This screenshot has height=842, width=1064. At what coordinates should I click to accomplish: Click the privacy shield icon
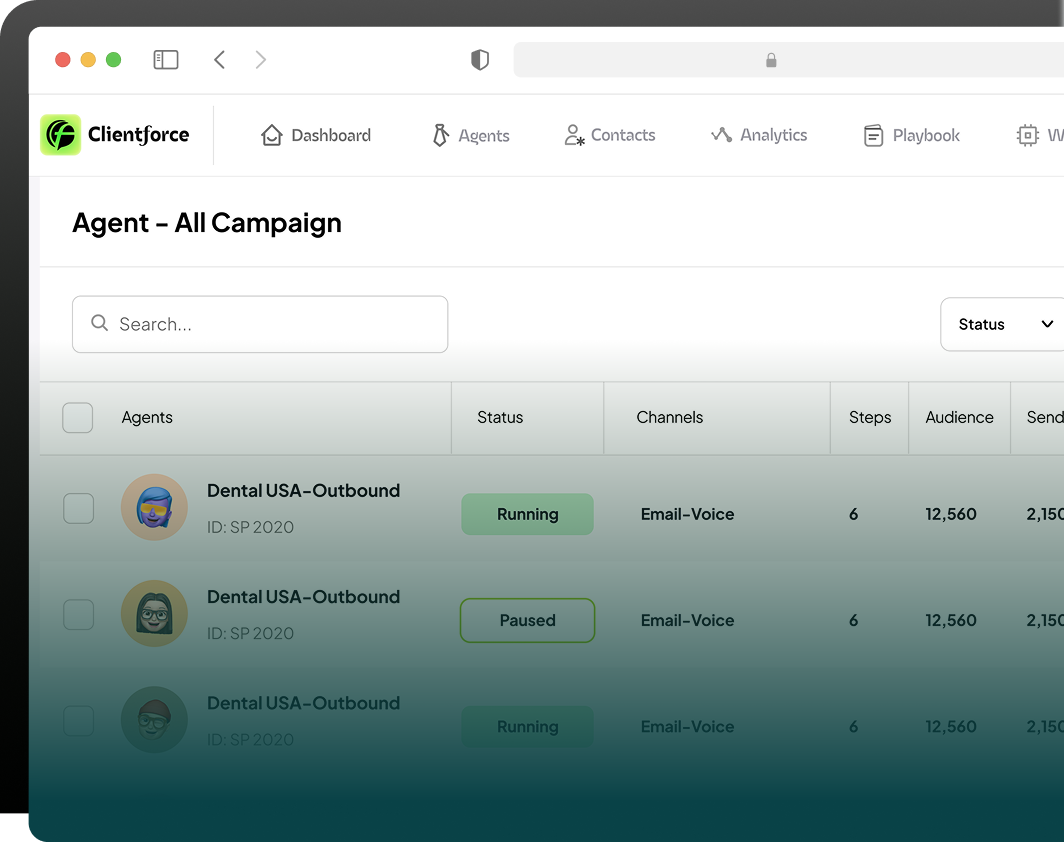480,60
